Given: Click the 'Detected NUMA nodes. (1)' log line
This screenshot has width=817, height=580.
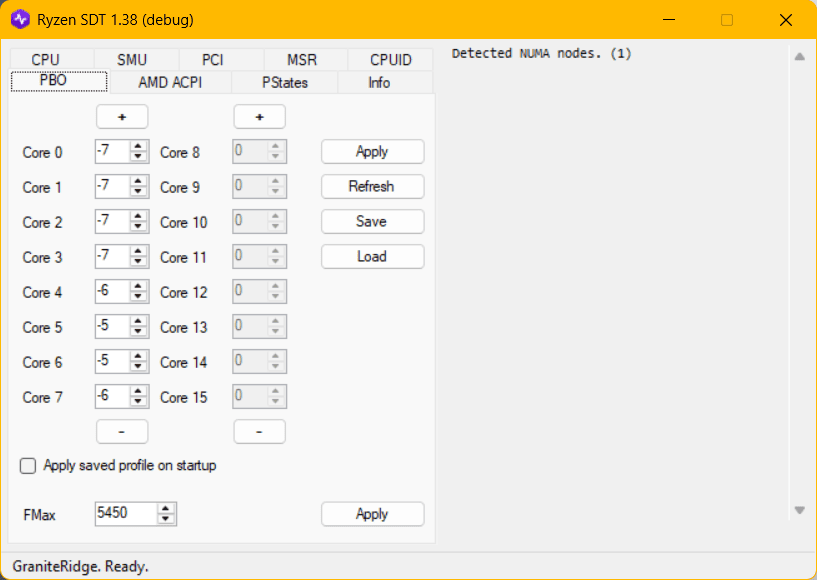Looking at the screenshot, I should [542, 54].
